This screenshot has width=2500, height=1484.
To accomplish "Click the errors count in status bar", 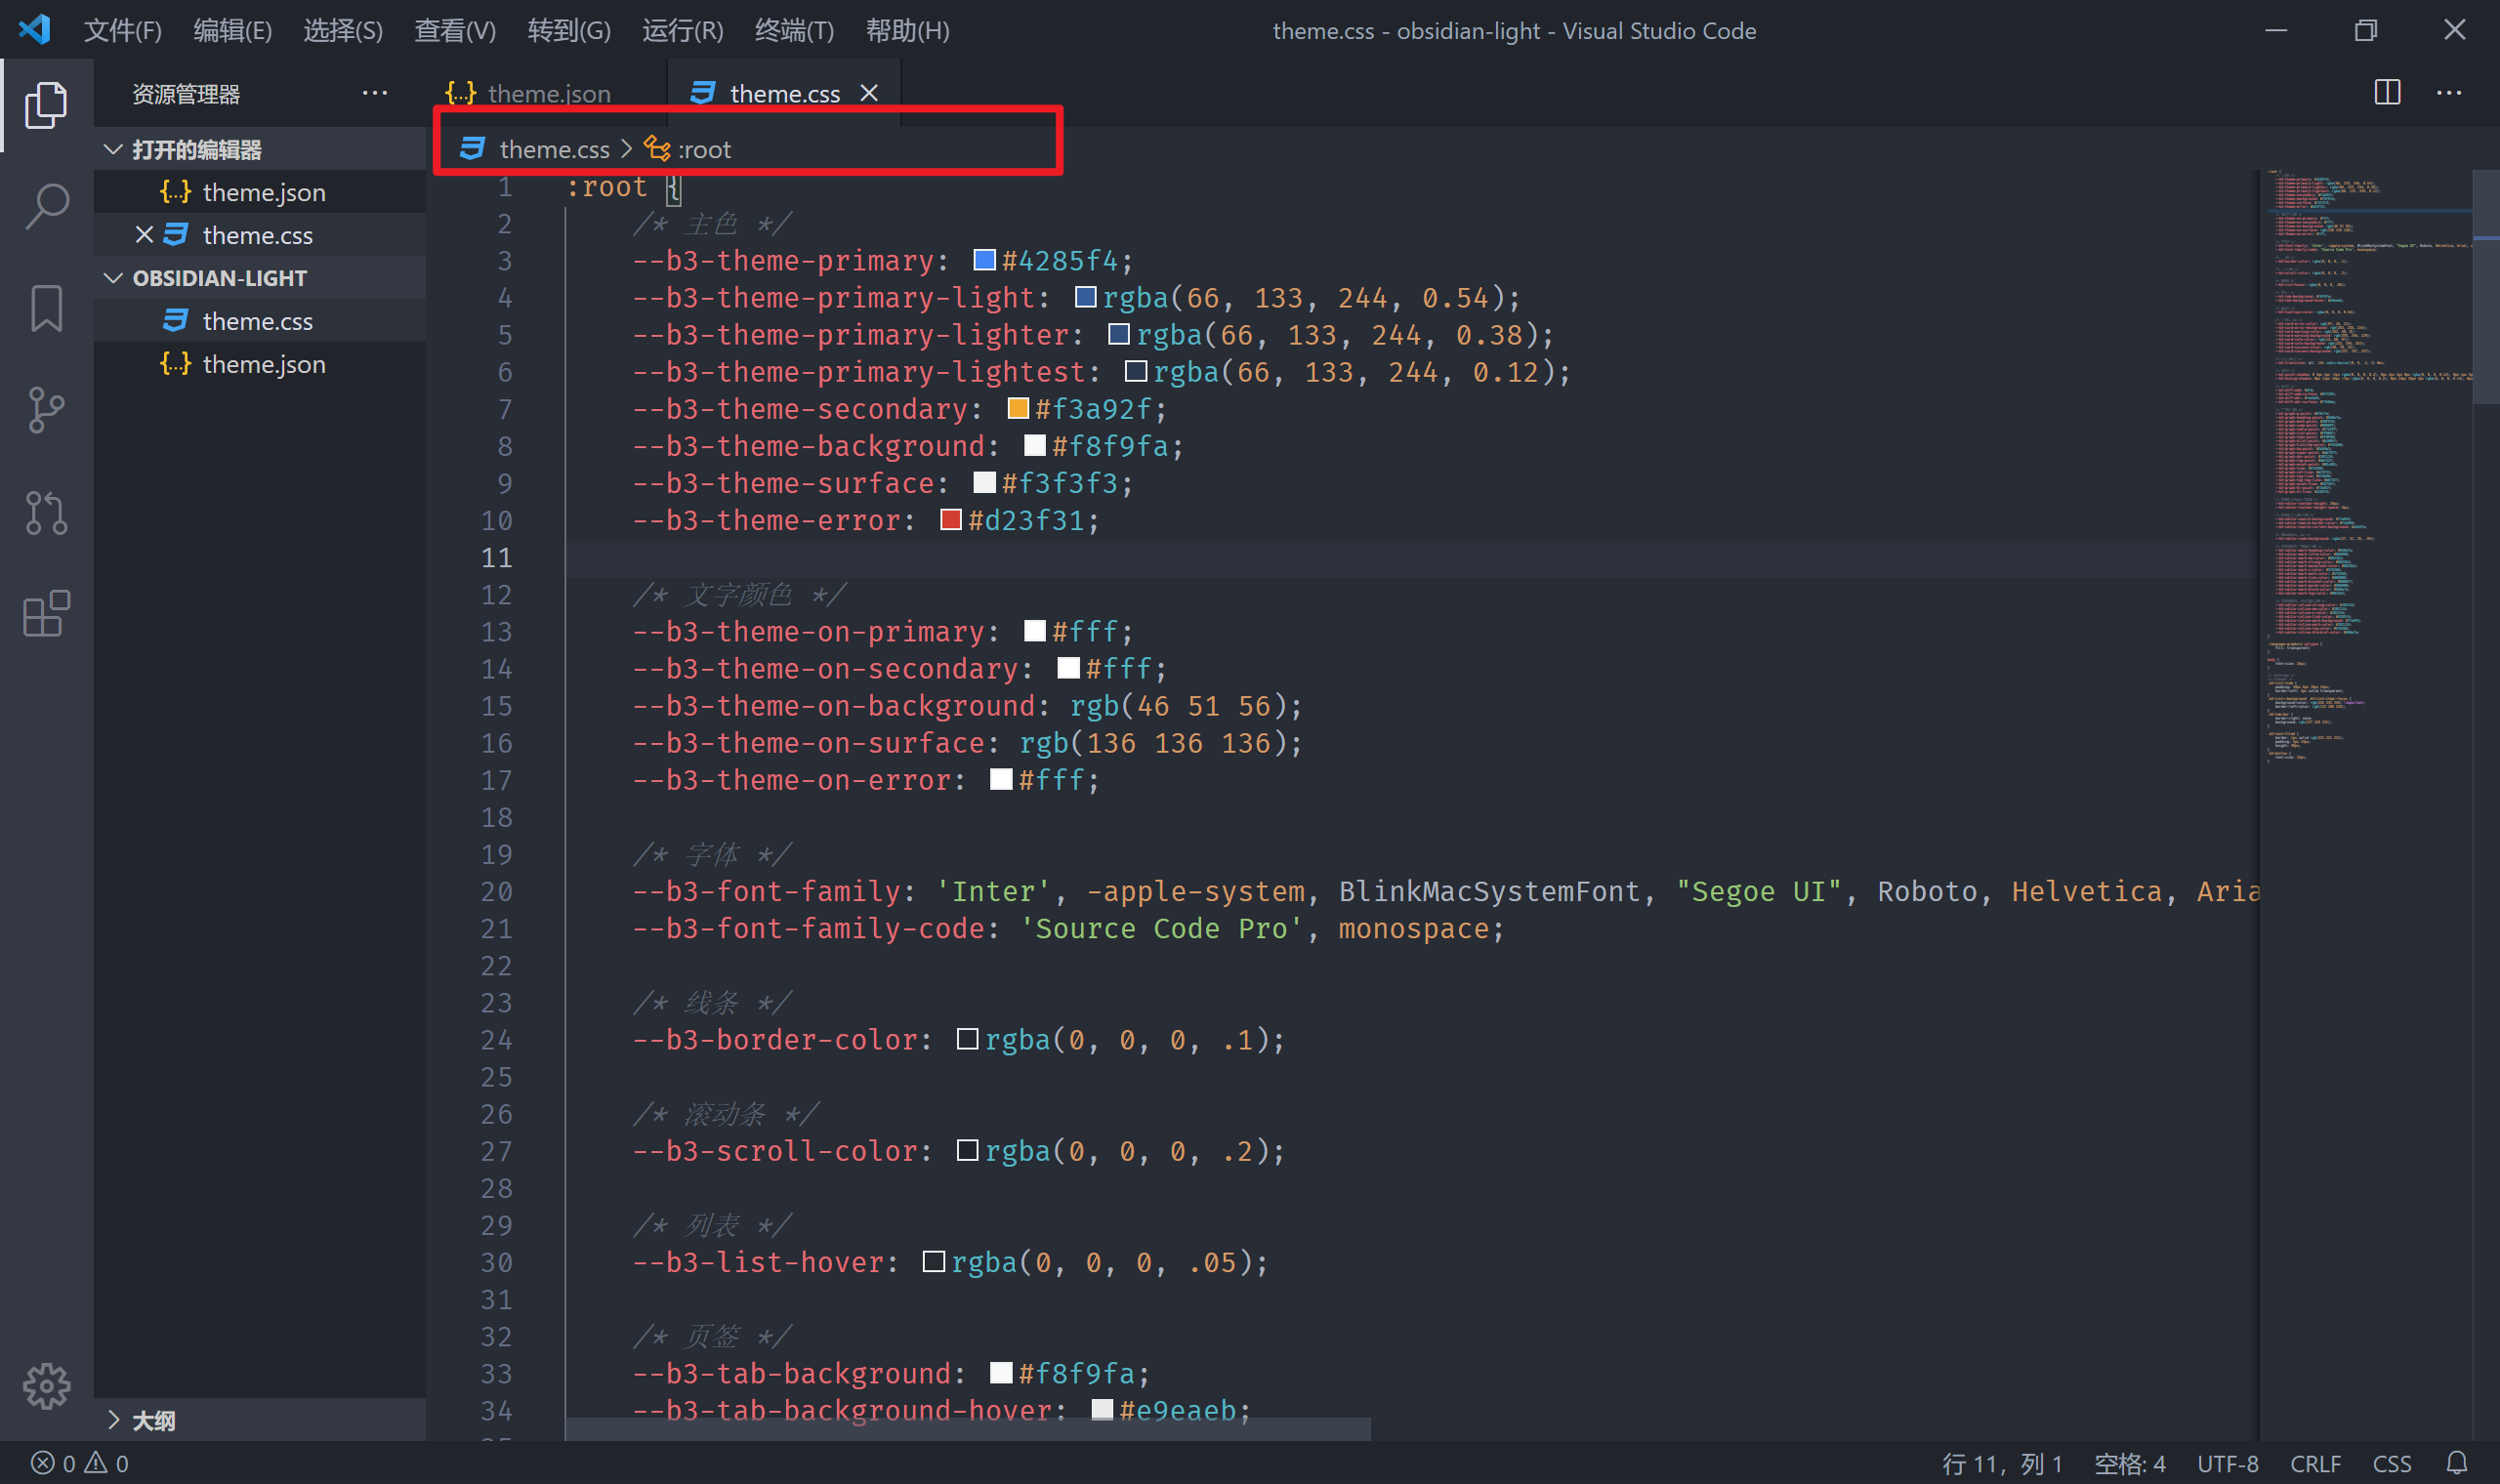I will pos(53,1463).
